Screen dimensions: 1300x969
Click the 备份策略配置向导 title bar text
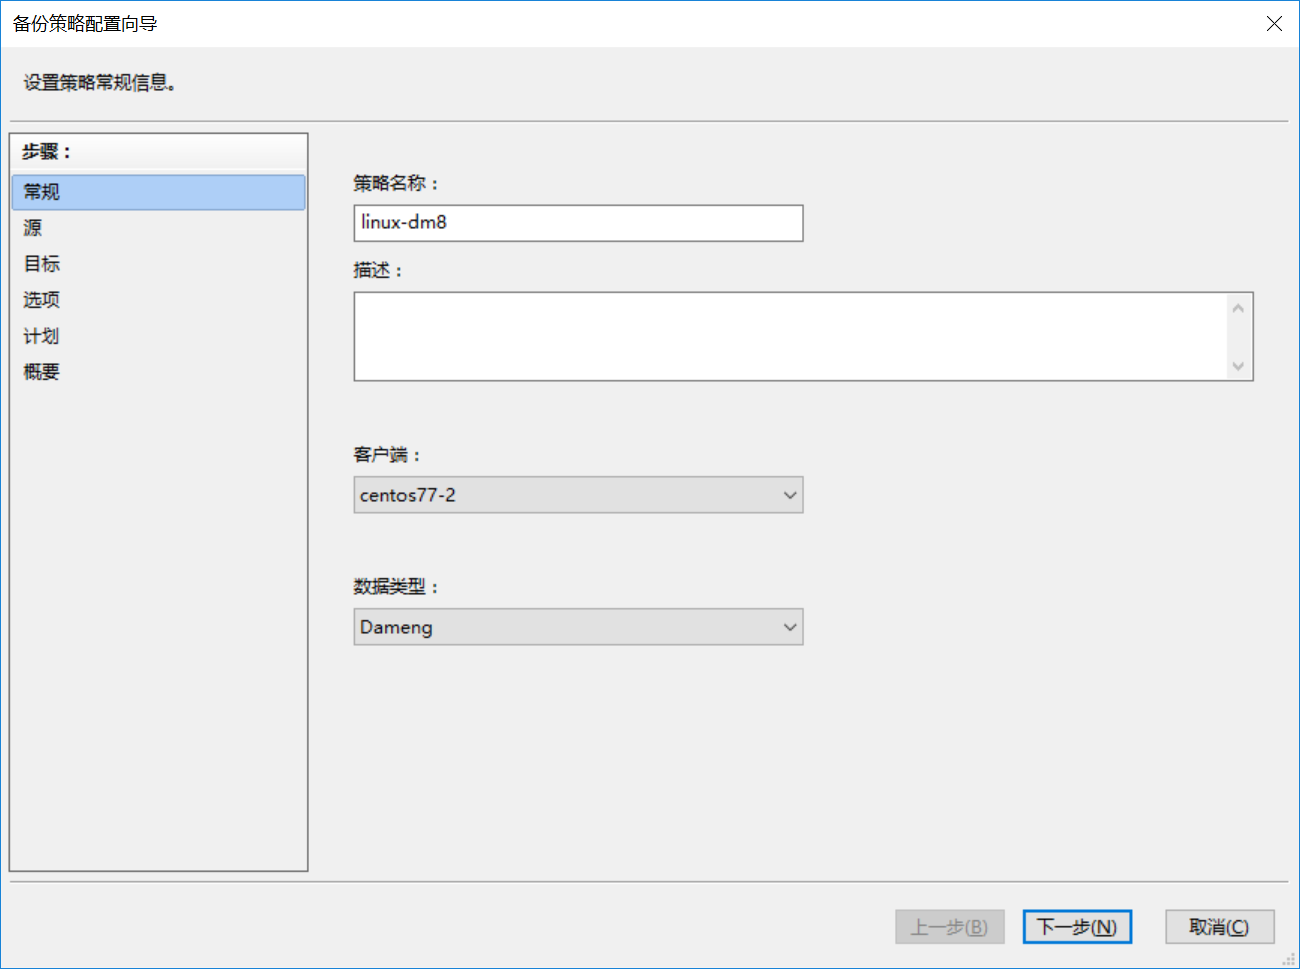click(x=85, y=24)
